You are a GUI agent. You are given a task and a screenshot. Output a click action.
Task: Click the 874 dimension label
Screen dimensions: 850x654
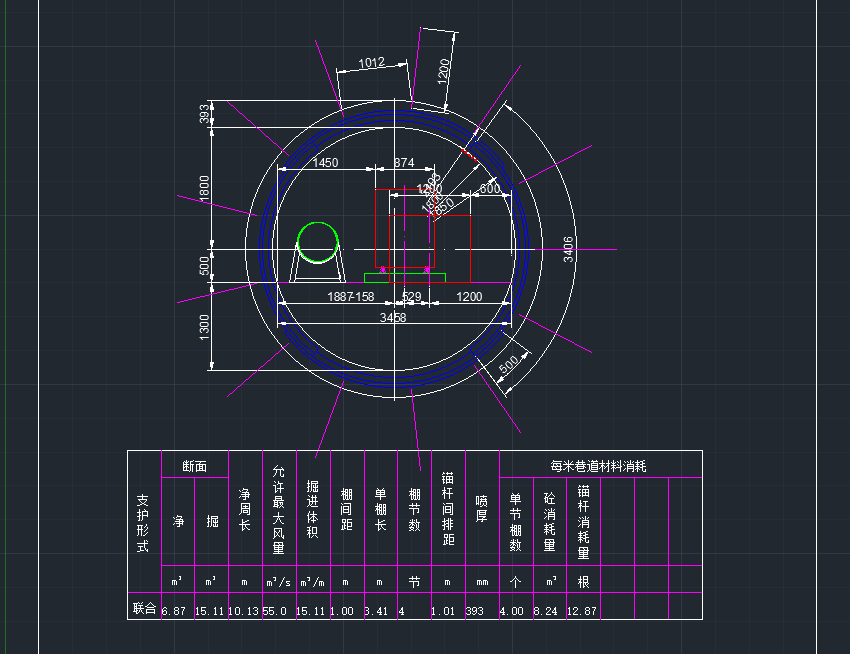403,162
